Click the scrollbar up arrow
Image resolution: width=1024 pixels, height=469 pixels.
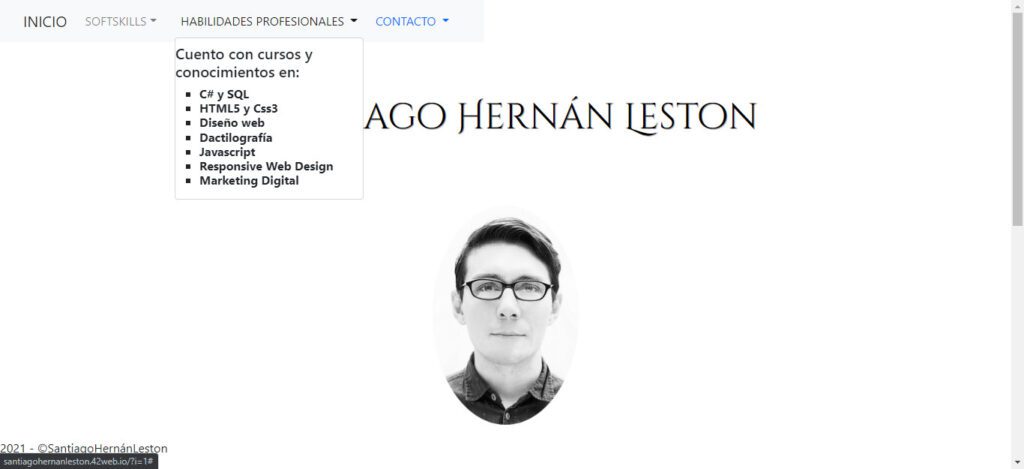(1017, 5)
